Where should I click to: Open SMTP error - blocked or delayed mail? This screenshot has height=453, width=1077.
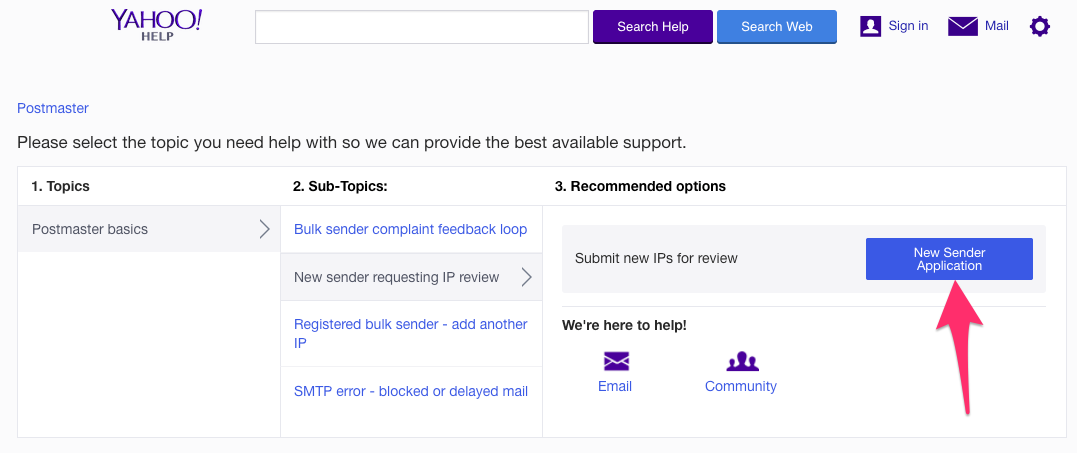tap(411, 392)
